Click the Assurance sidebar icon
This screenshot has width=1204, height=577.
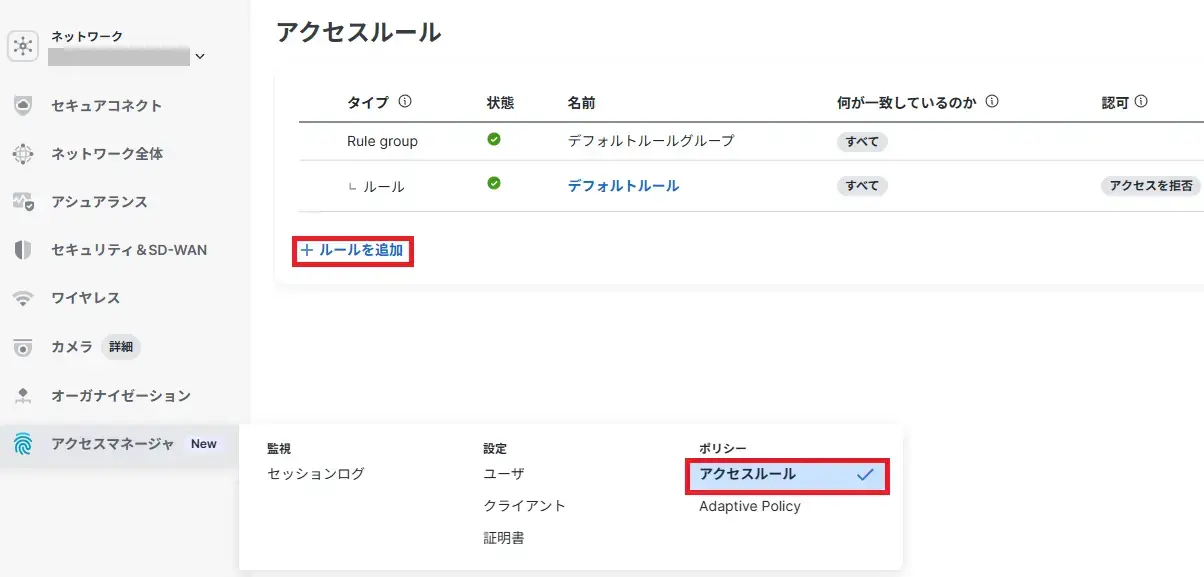[23, 202]
